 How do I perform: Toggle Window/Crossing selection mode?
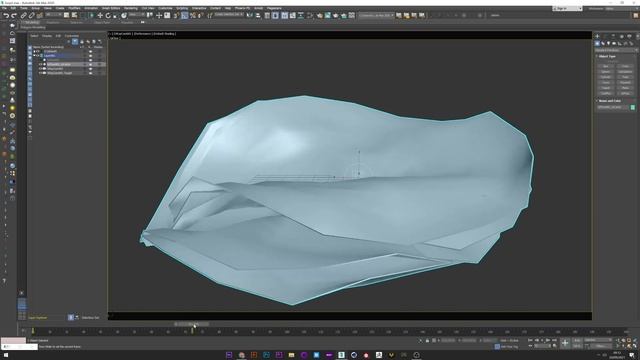click(x=91, y=15)
